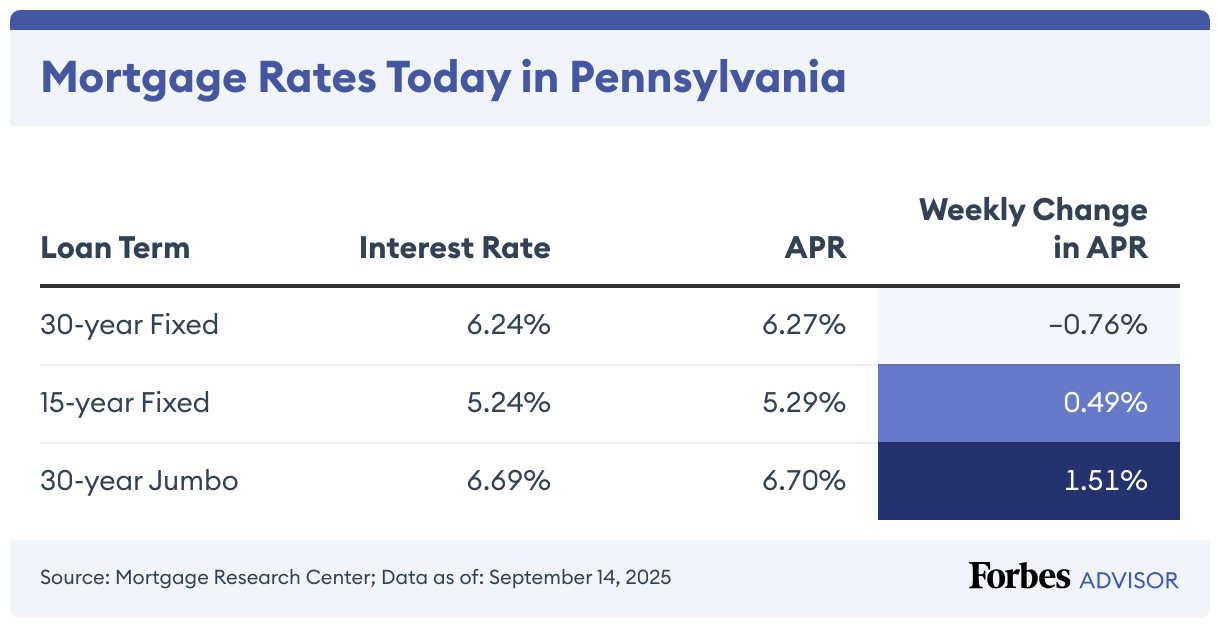Click the 5.29% APR value

coord(805,402)
